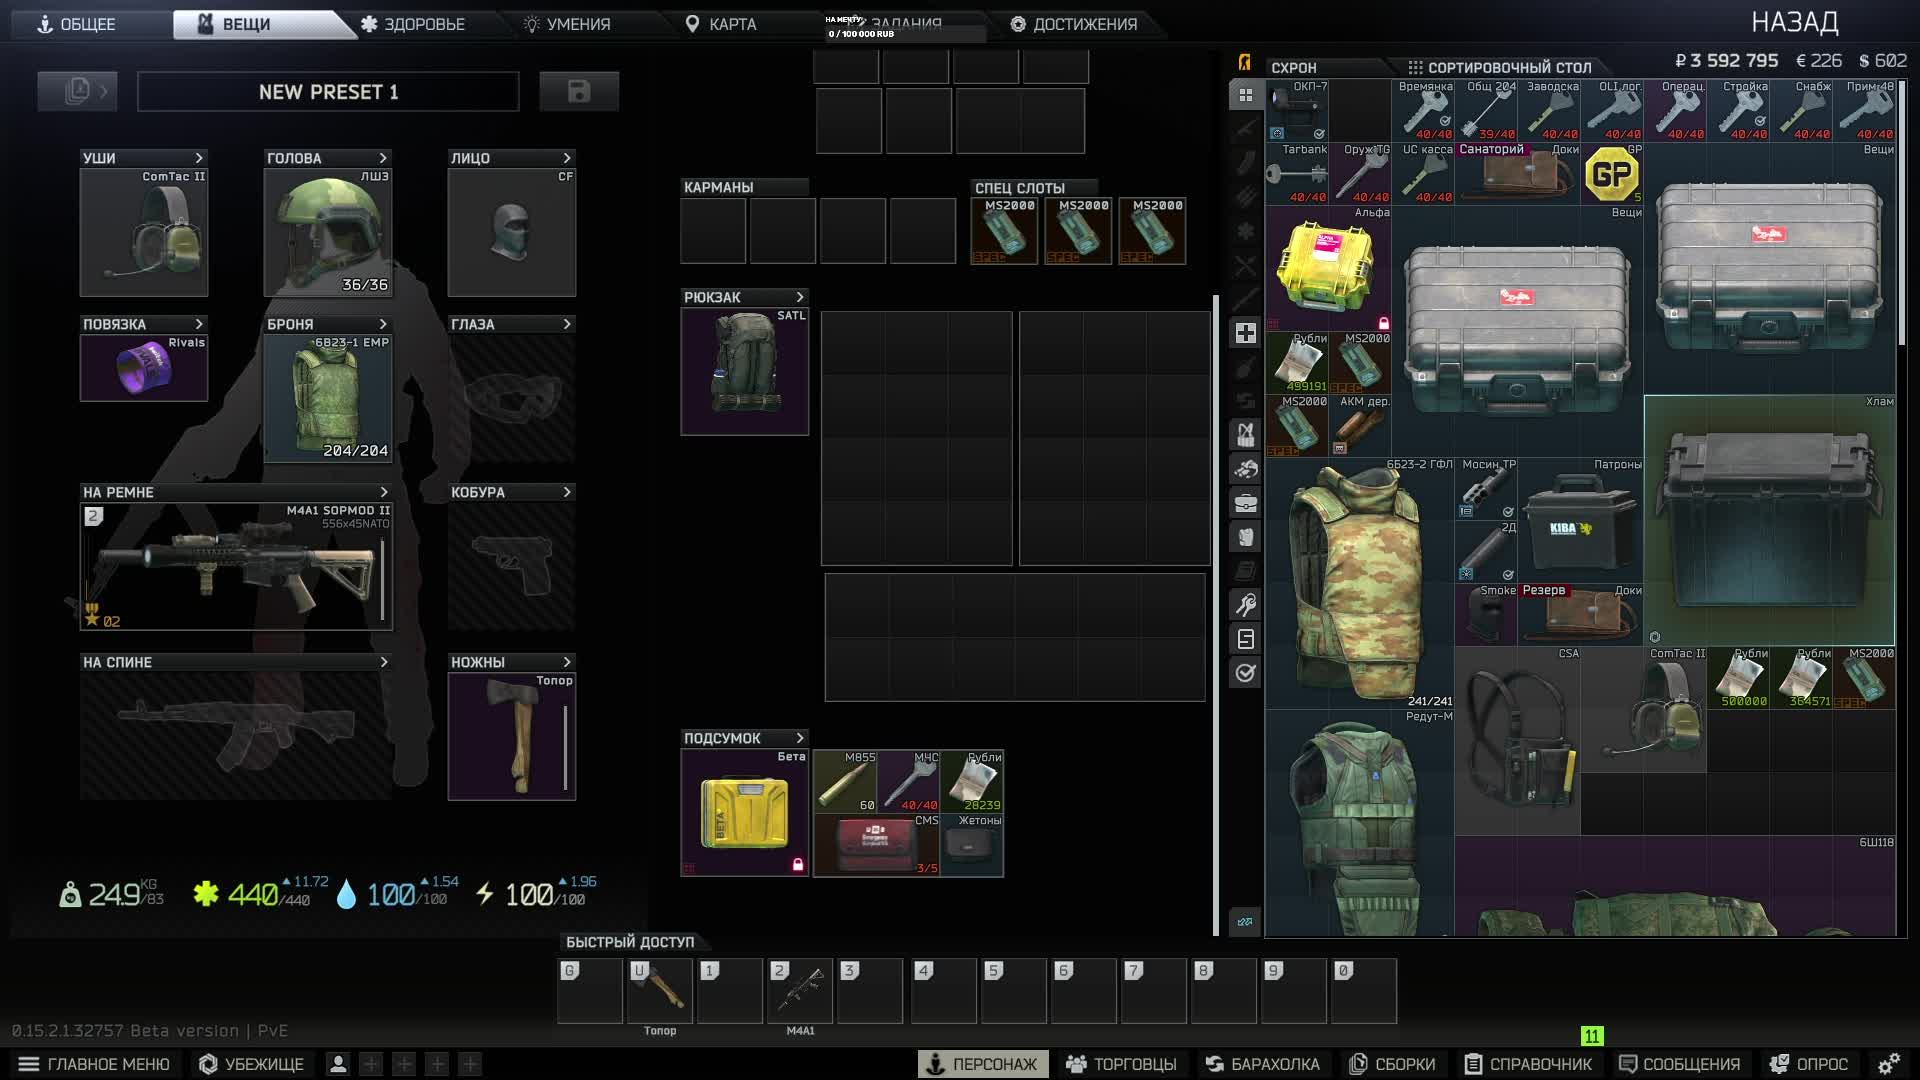Expand the НА РЕМНЕ slot arrow
The width and height of the screenshot is (1920, 1080).
coord(383,492)
